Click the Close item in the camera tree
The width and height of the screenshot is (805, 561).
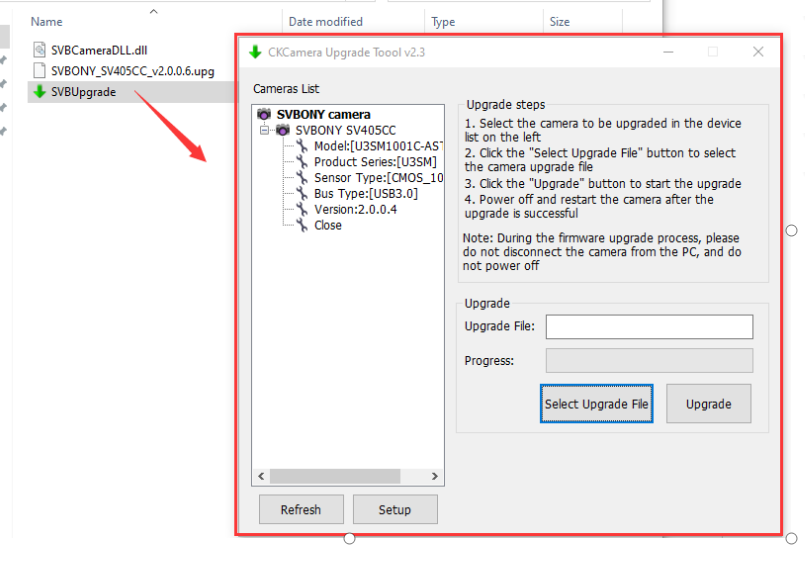coord(328,226)
